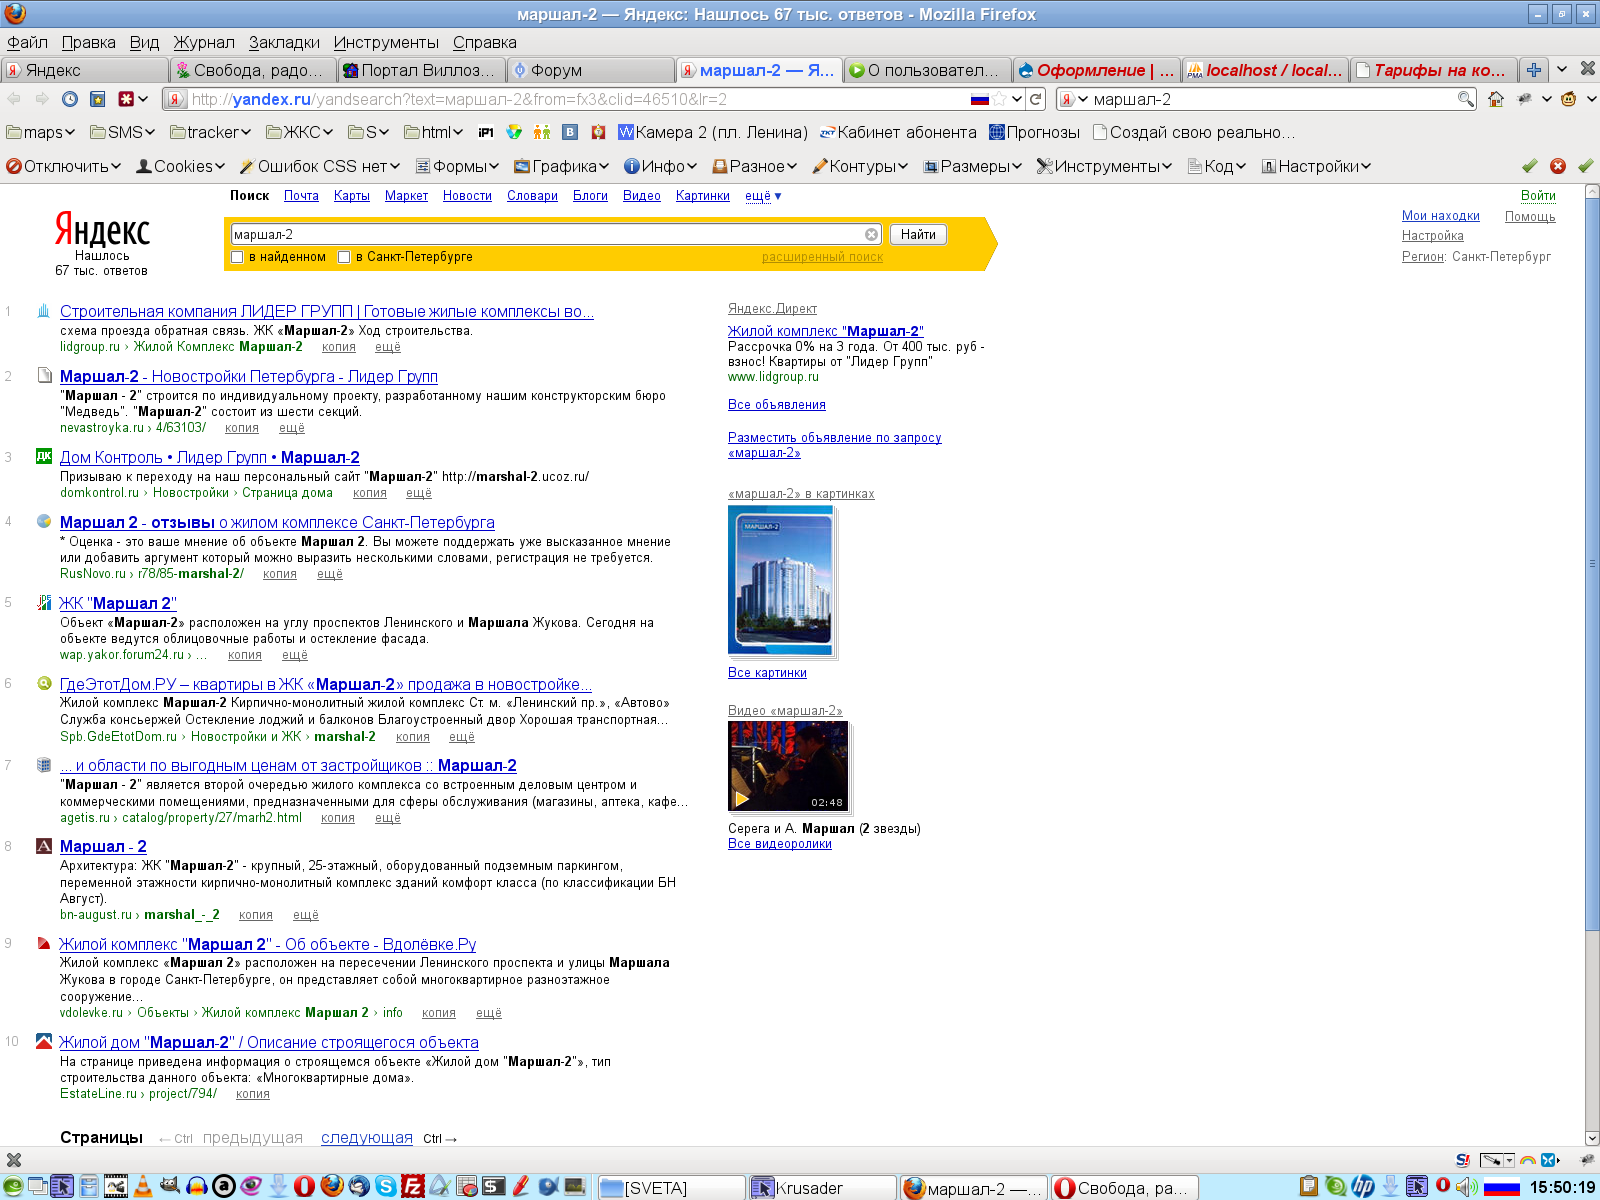Click the red error X icon in developer toolbar
The height and width of the screenshot is (1200, 1600).
coord(1558,166)
